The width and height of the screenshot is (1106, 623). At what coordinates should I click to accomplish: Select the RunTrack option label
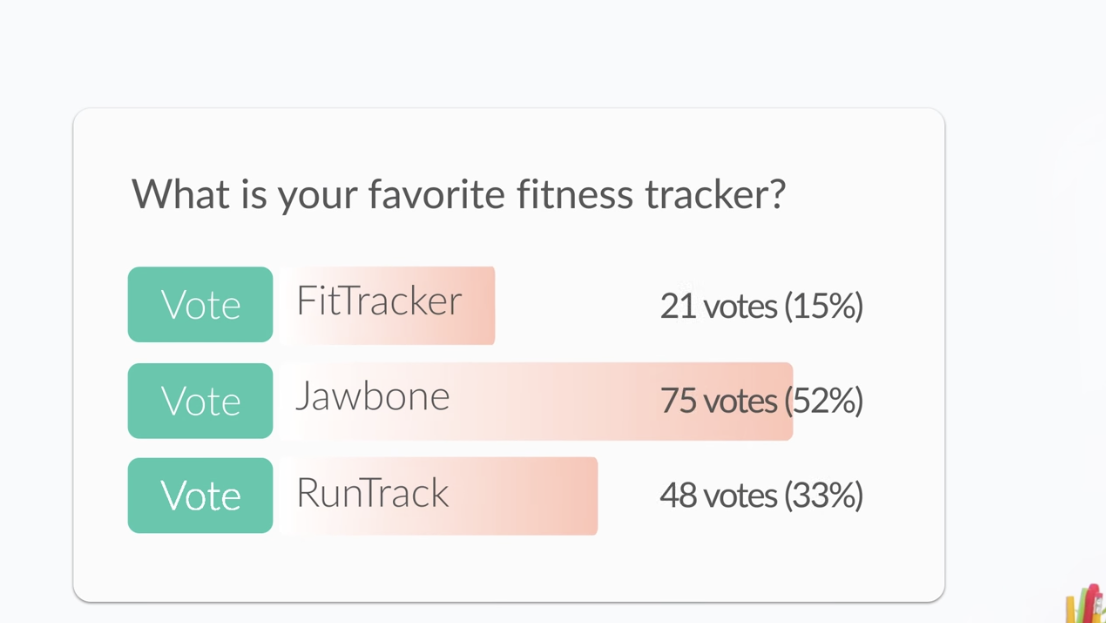click(372, 493)
